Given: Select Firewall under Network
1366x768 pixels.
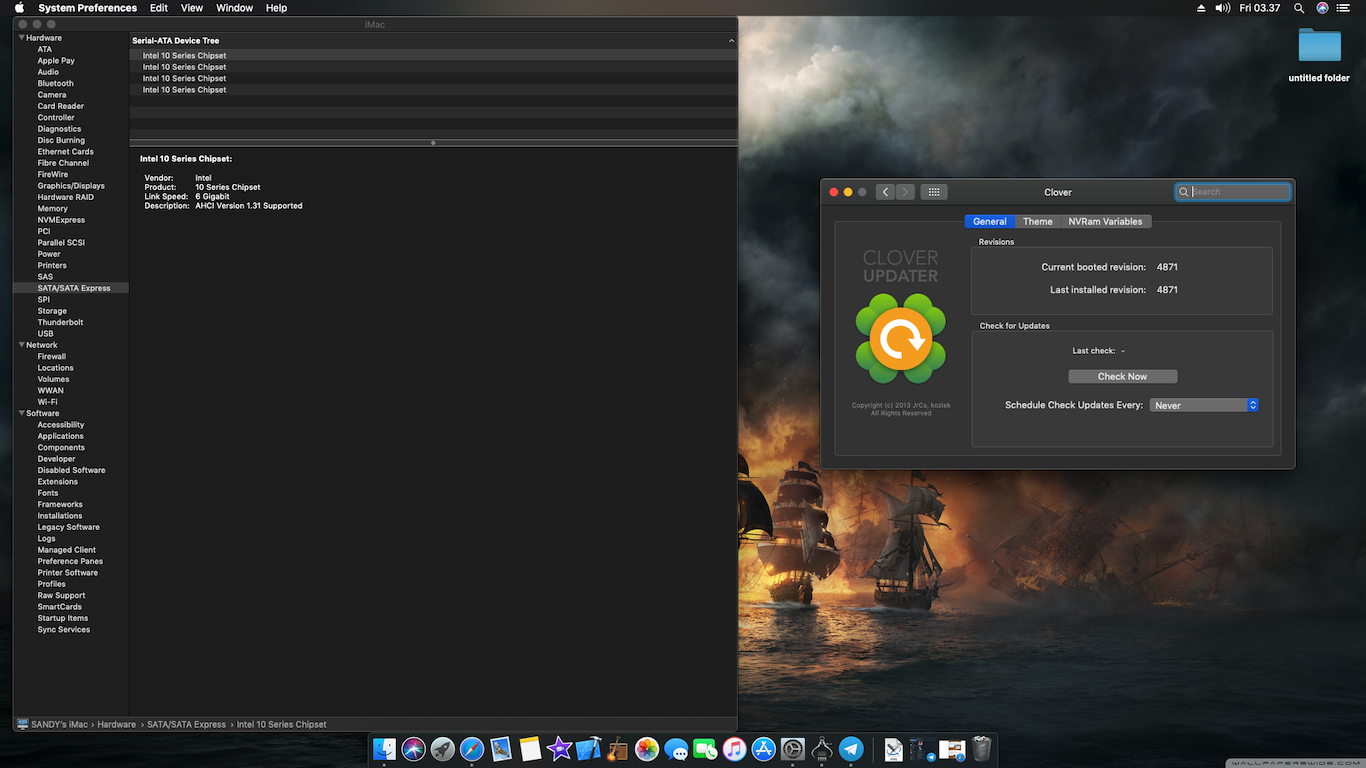Looking at the screenshot, I should pyautogui.click(x=52, y=357).
